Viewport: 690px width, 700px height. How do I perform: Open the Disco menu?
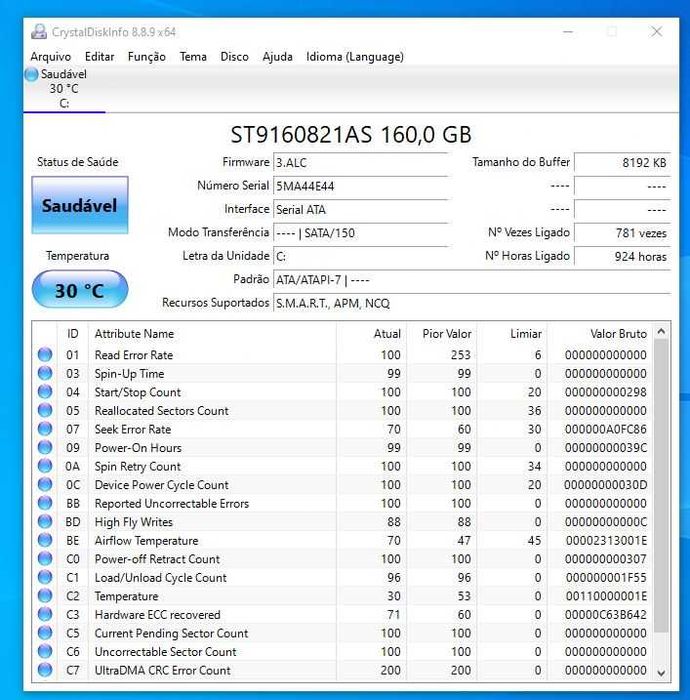(234, 57)
